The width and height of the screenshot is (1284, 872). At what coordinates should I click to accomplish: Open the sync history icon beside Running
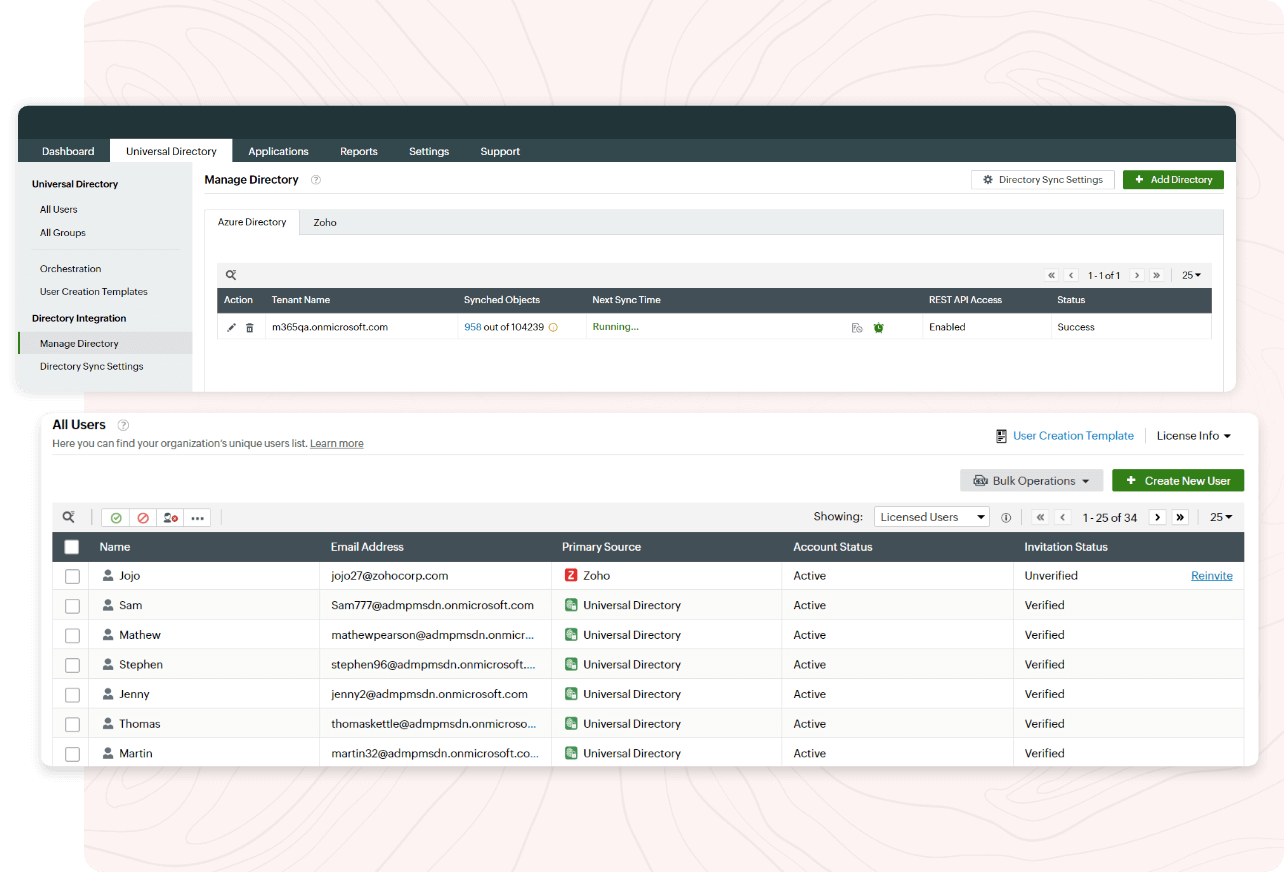(x=857, y=328)
